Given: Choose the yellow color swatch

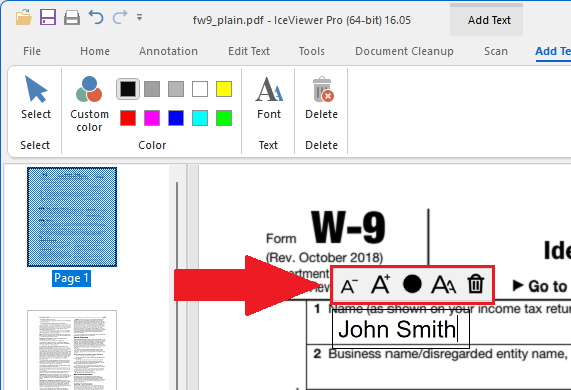Looking at the screenshot, I should [x=224, y=89].
